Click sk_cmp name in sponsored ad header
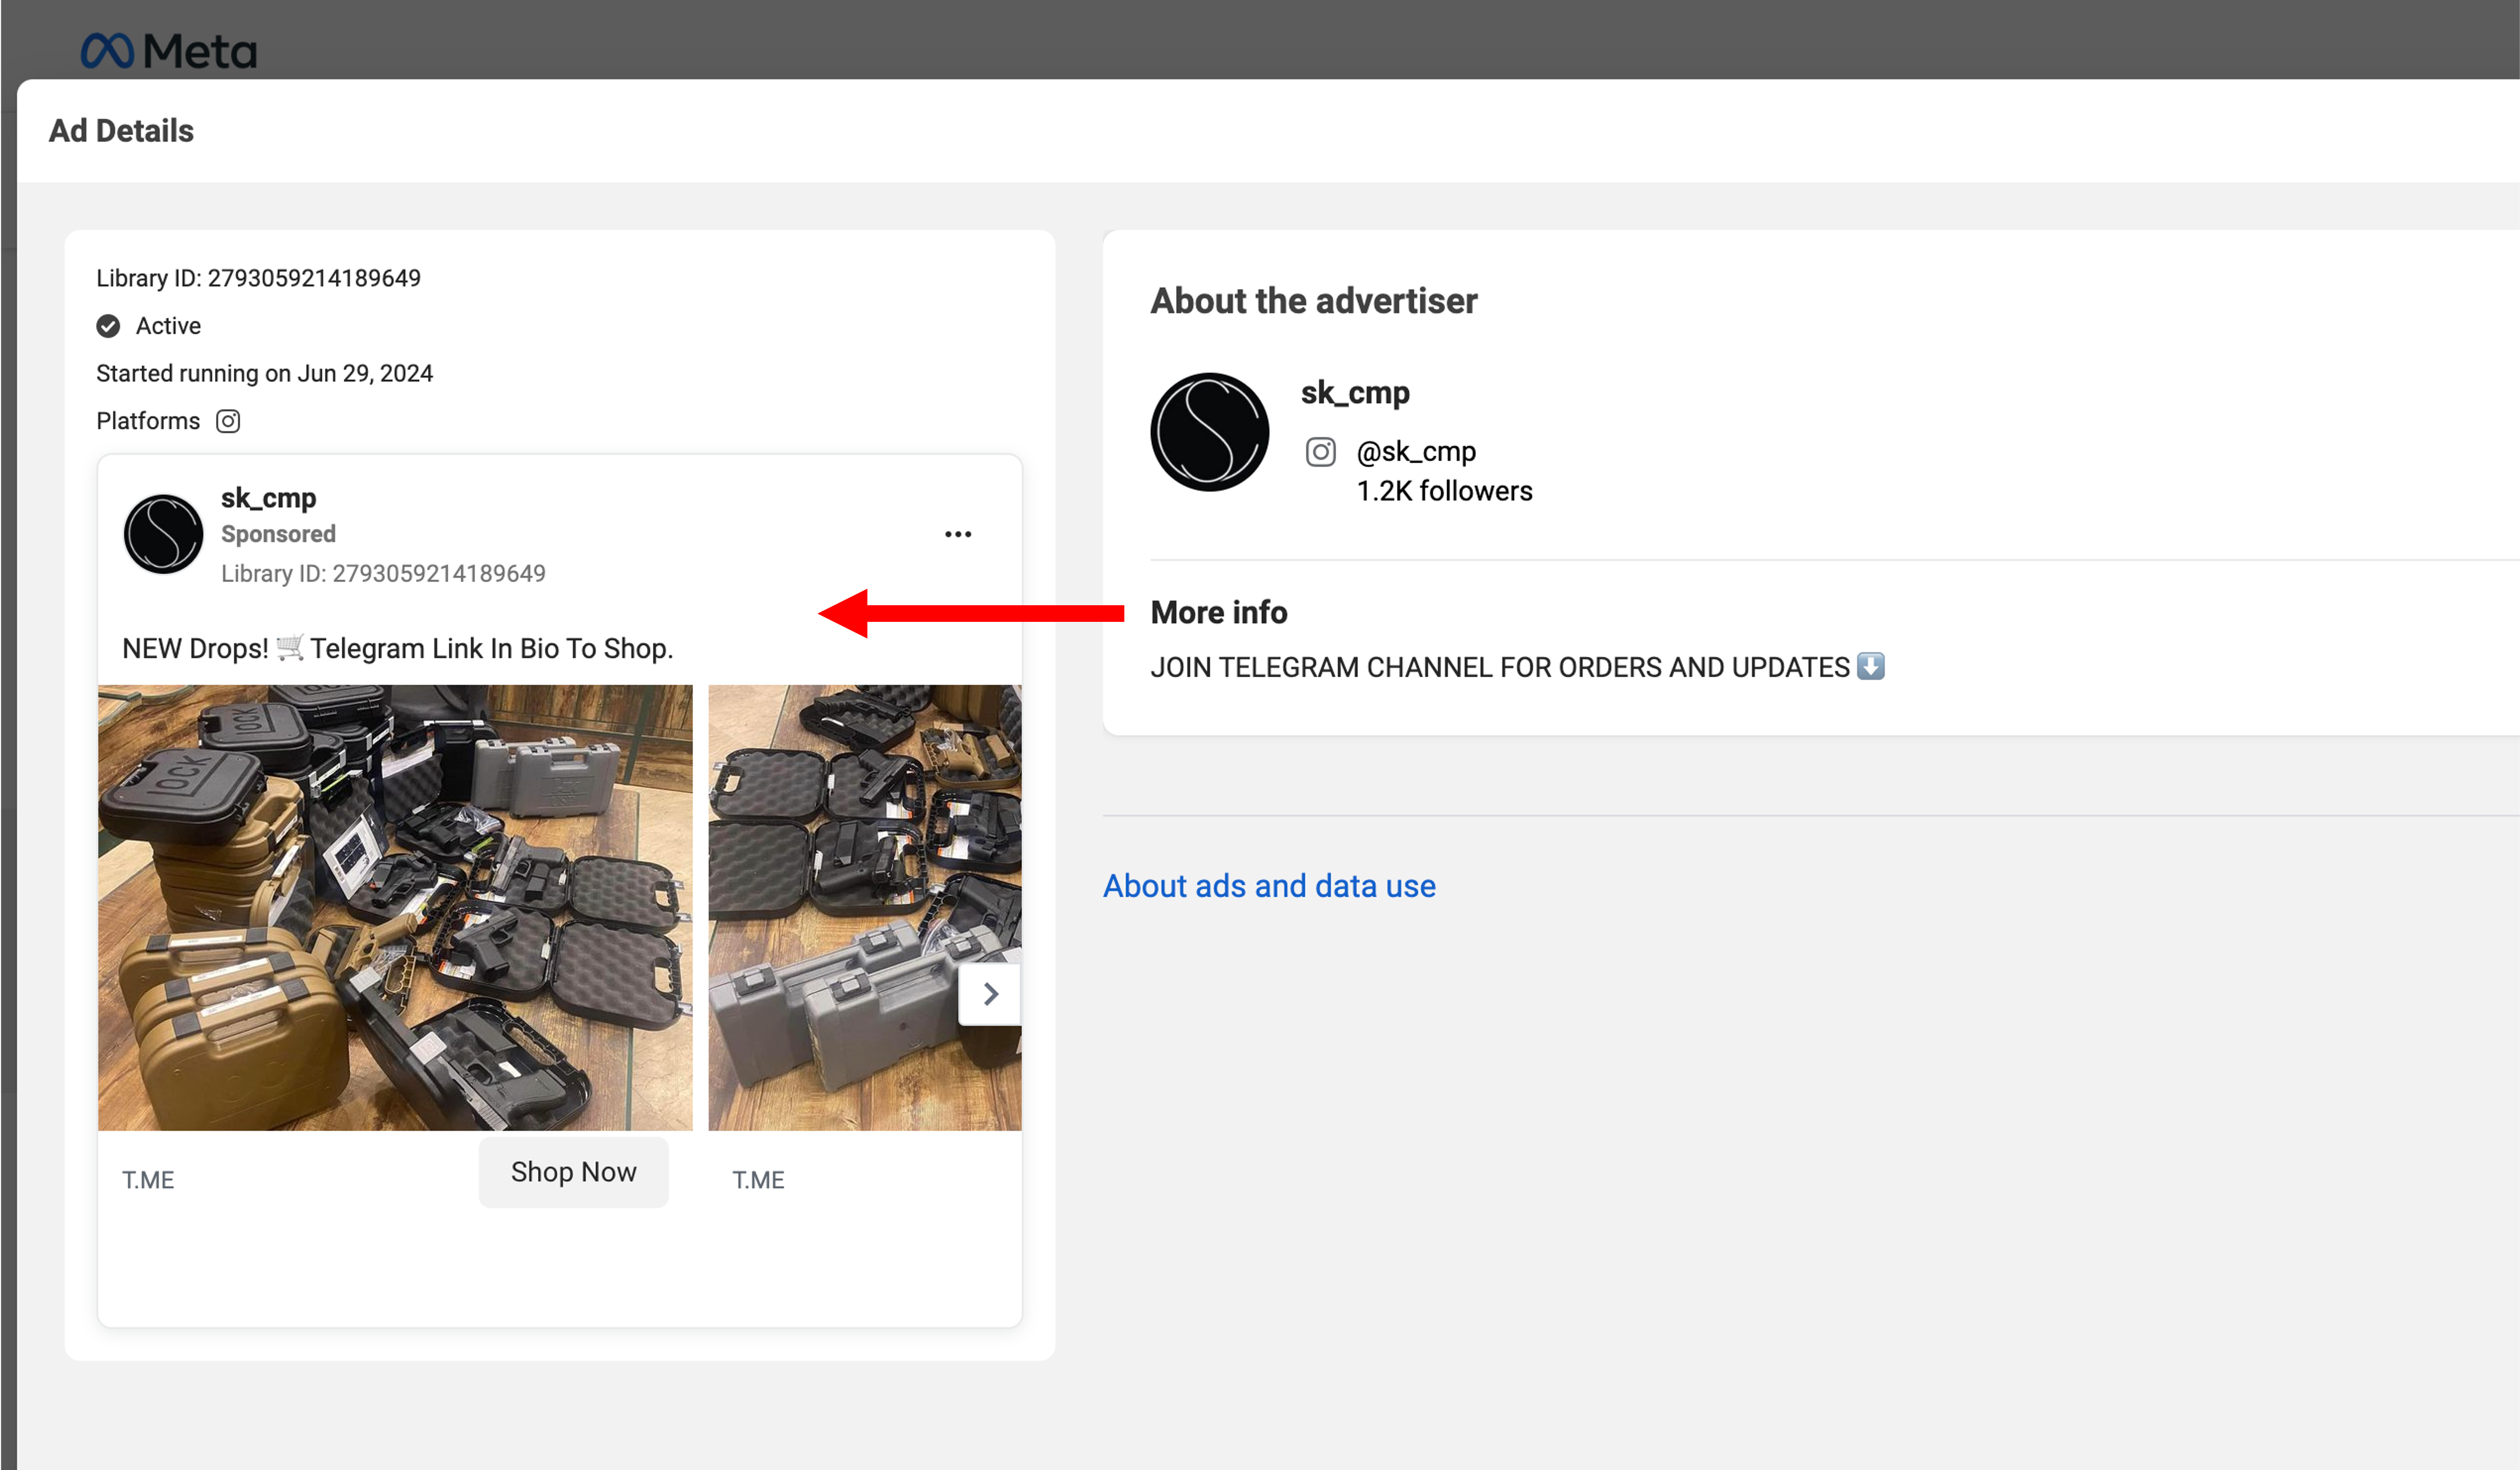The image size is (2520, 1470). pyautogui.click(x=268, y=498)
